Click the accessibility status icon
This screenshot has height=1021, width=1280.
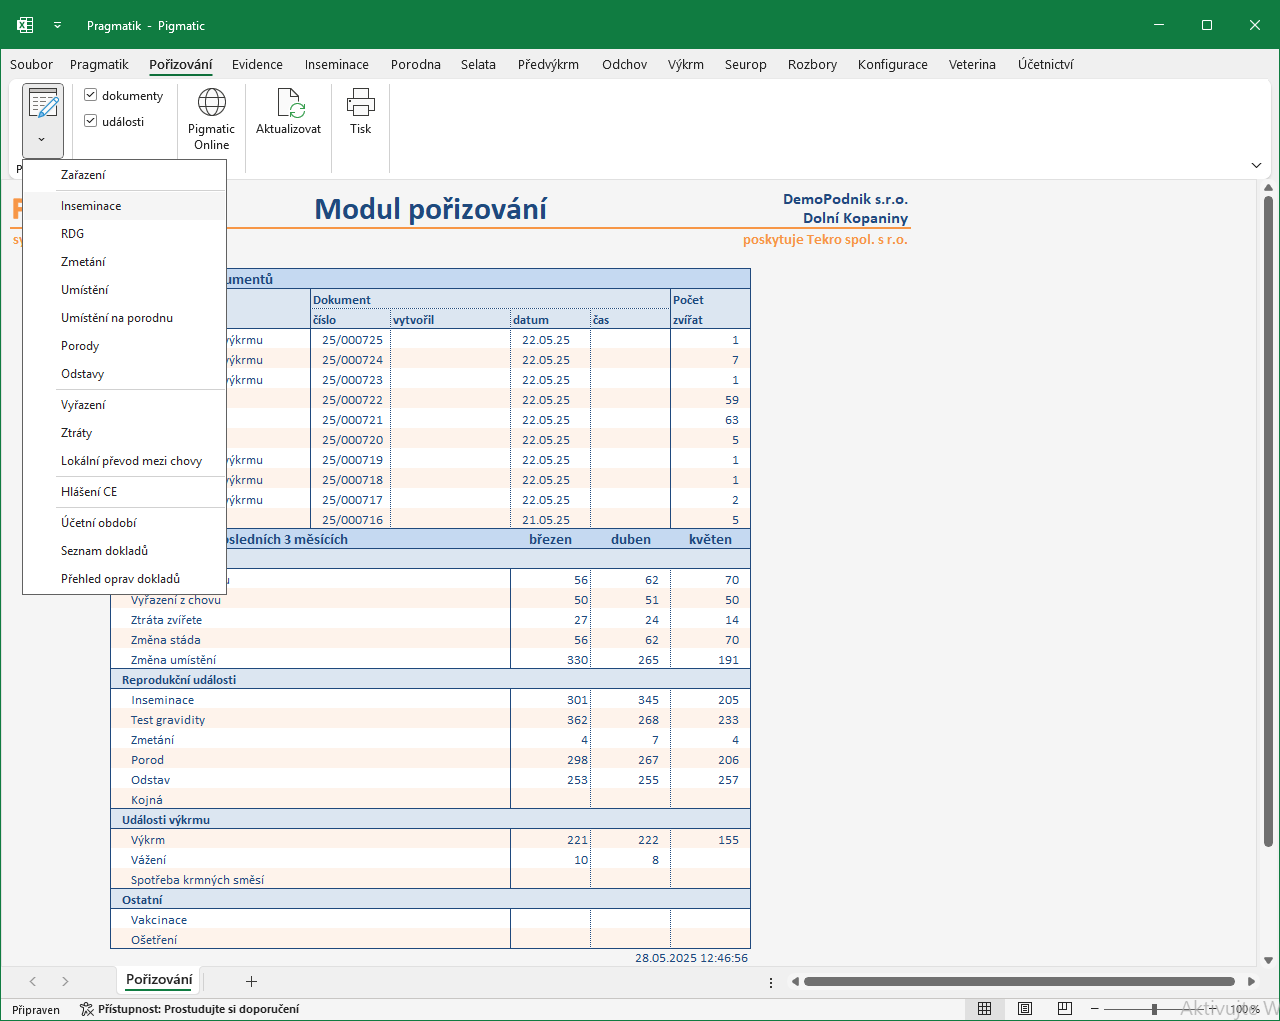click(x=87, y=1009)
